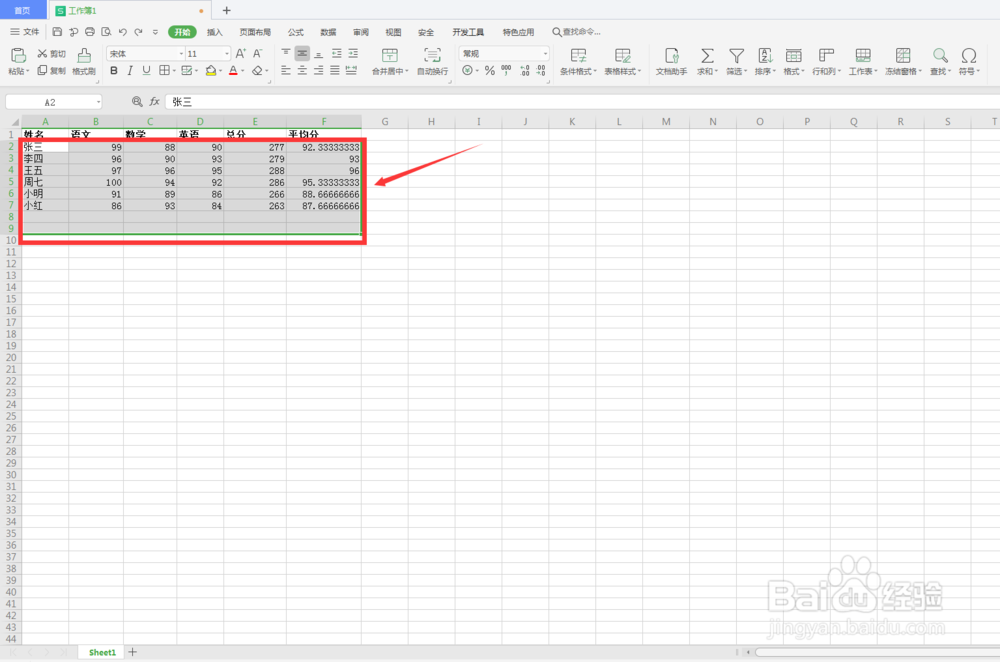The height and width of the screenshot is (662, 1000).
Task: Click the Redo arrow icon
Action: (x=138, y=31)
